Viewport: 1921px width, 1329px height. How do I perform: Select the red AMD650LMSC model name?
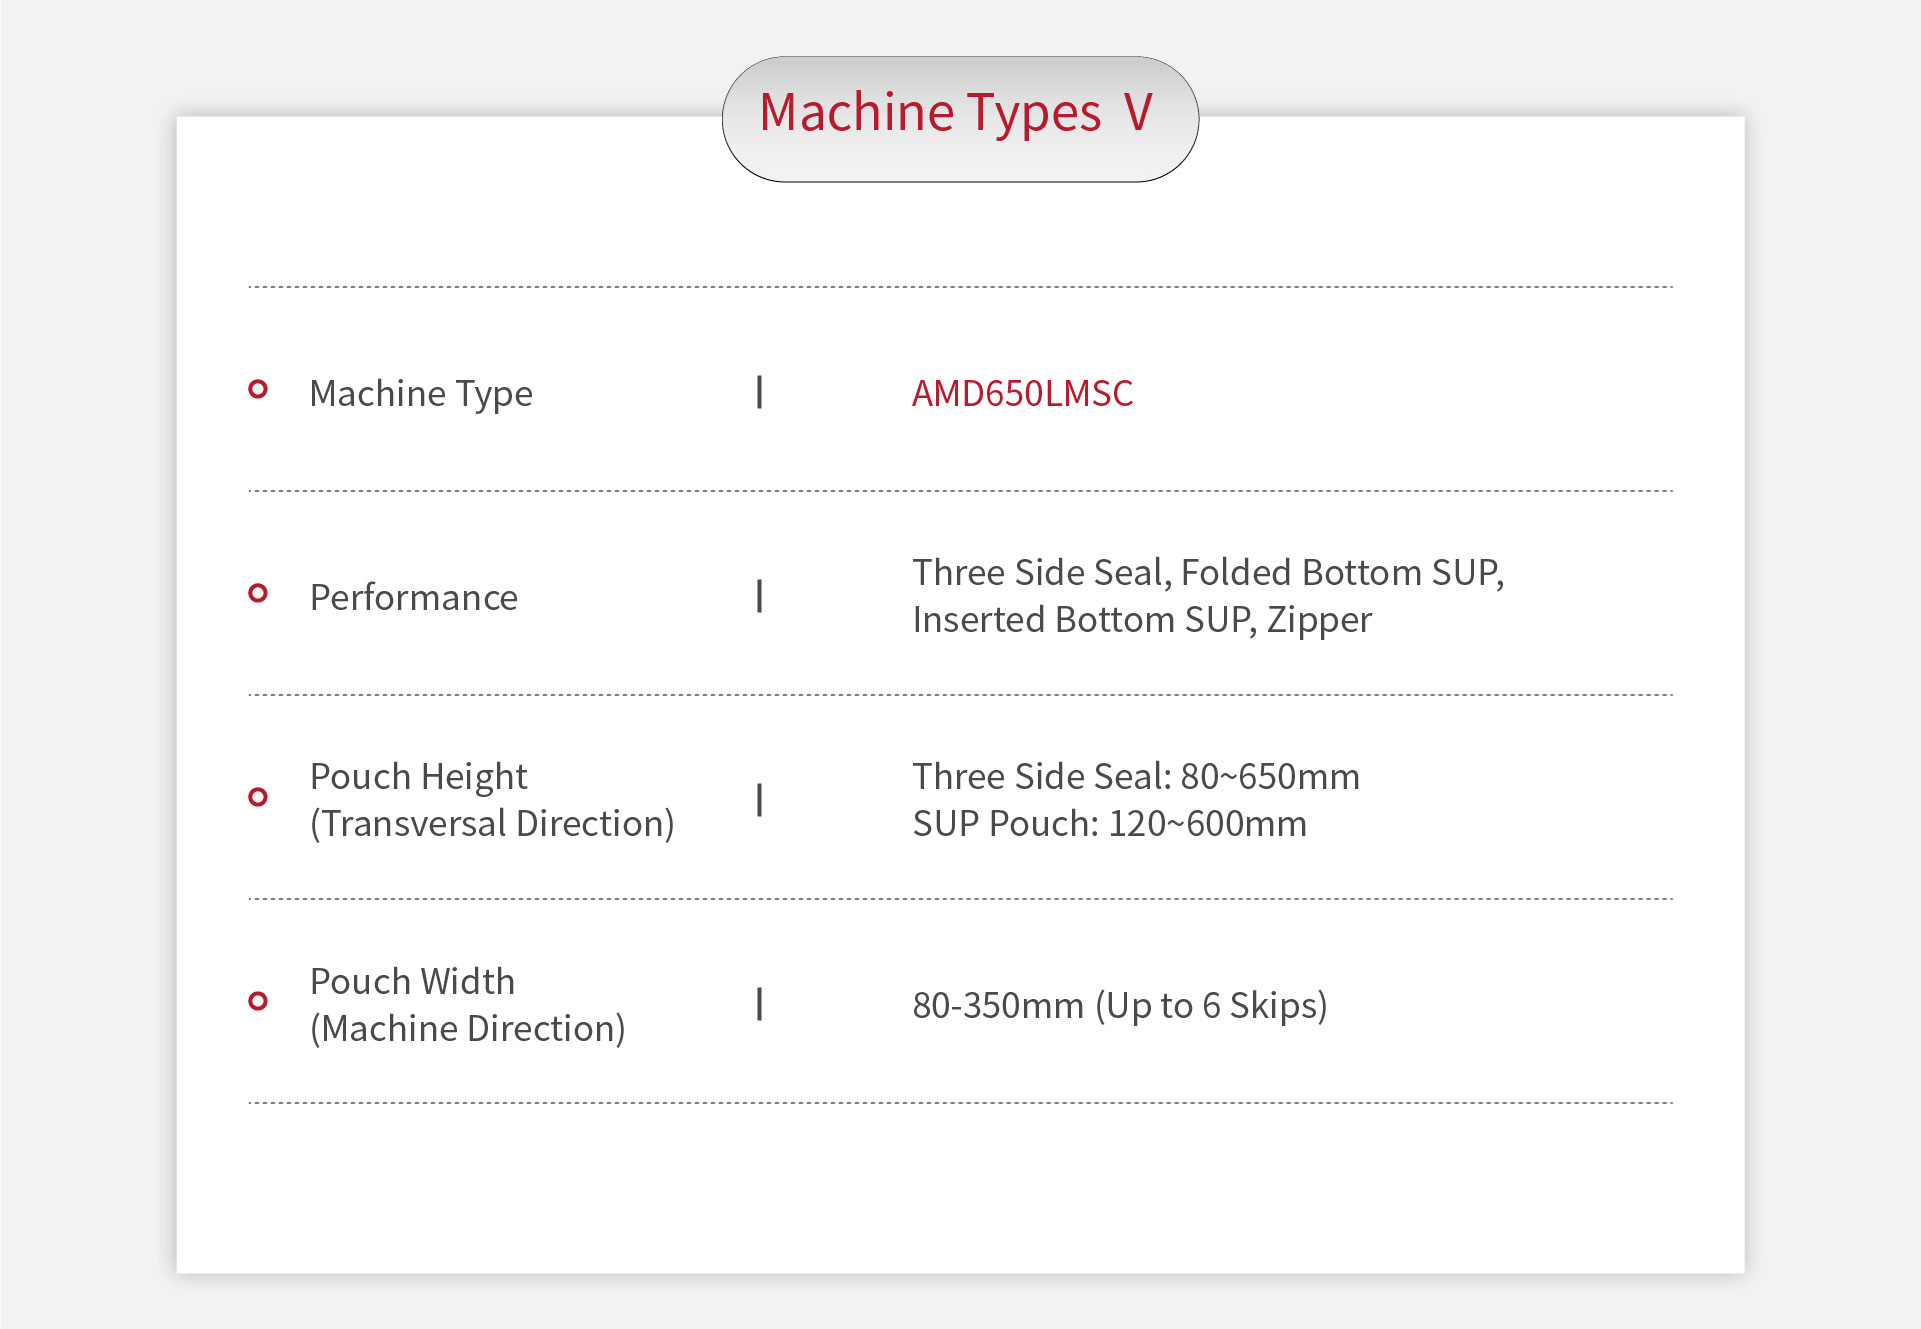pyautogui.click(x=1022, y=393)
